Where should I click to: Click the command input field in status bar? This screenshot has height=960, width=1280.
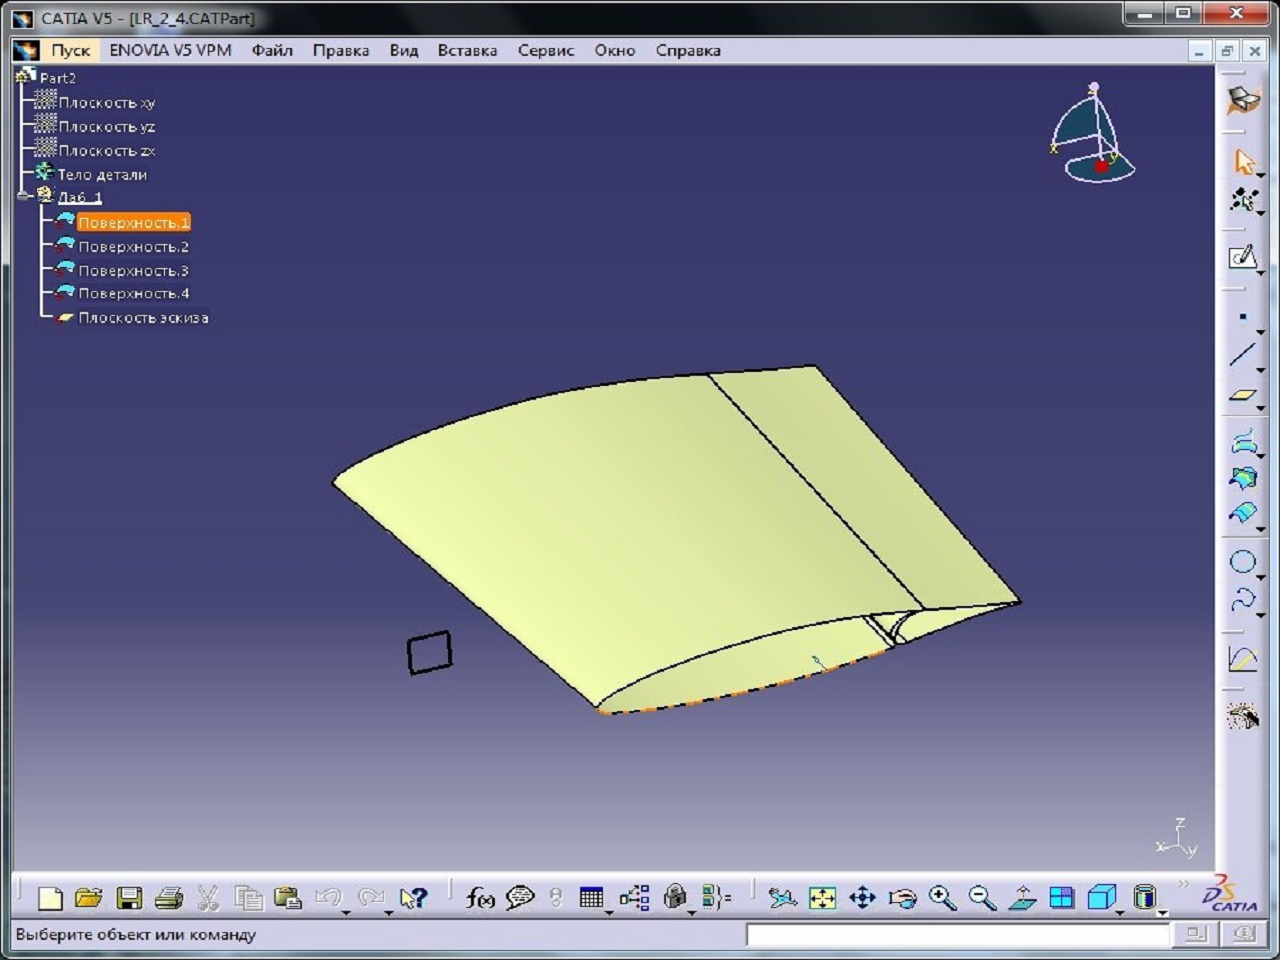(x=957, y=934)
